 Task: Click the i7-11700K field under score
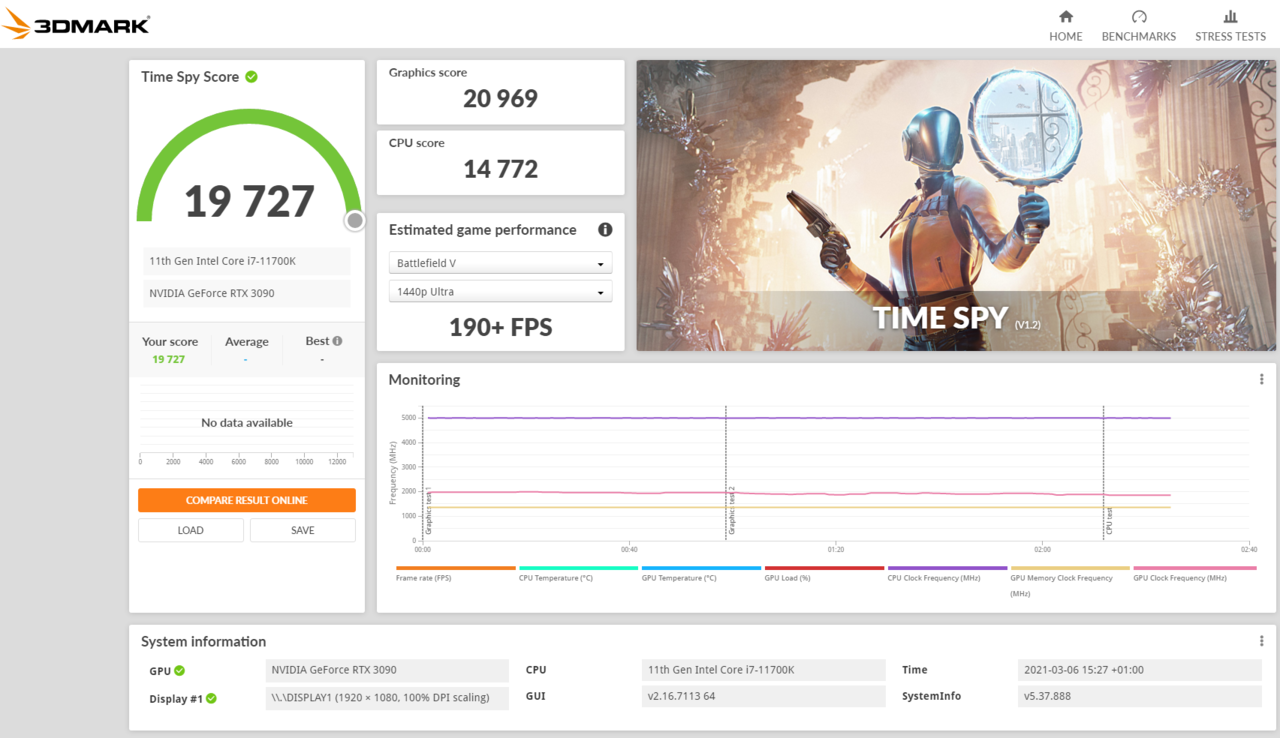coord(247,261)
